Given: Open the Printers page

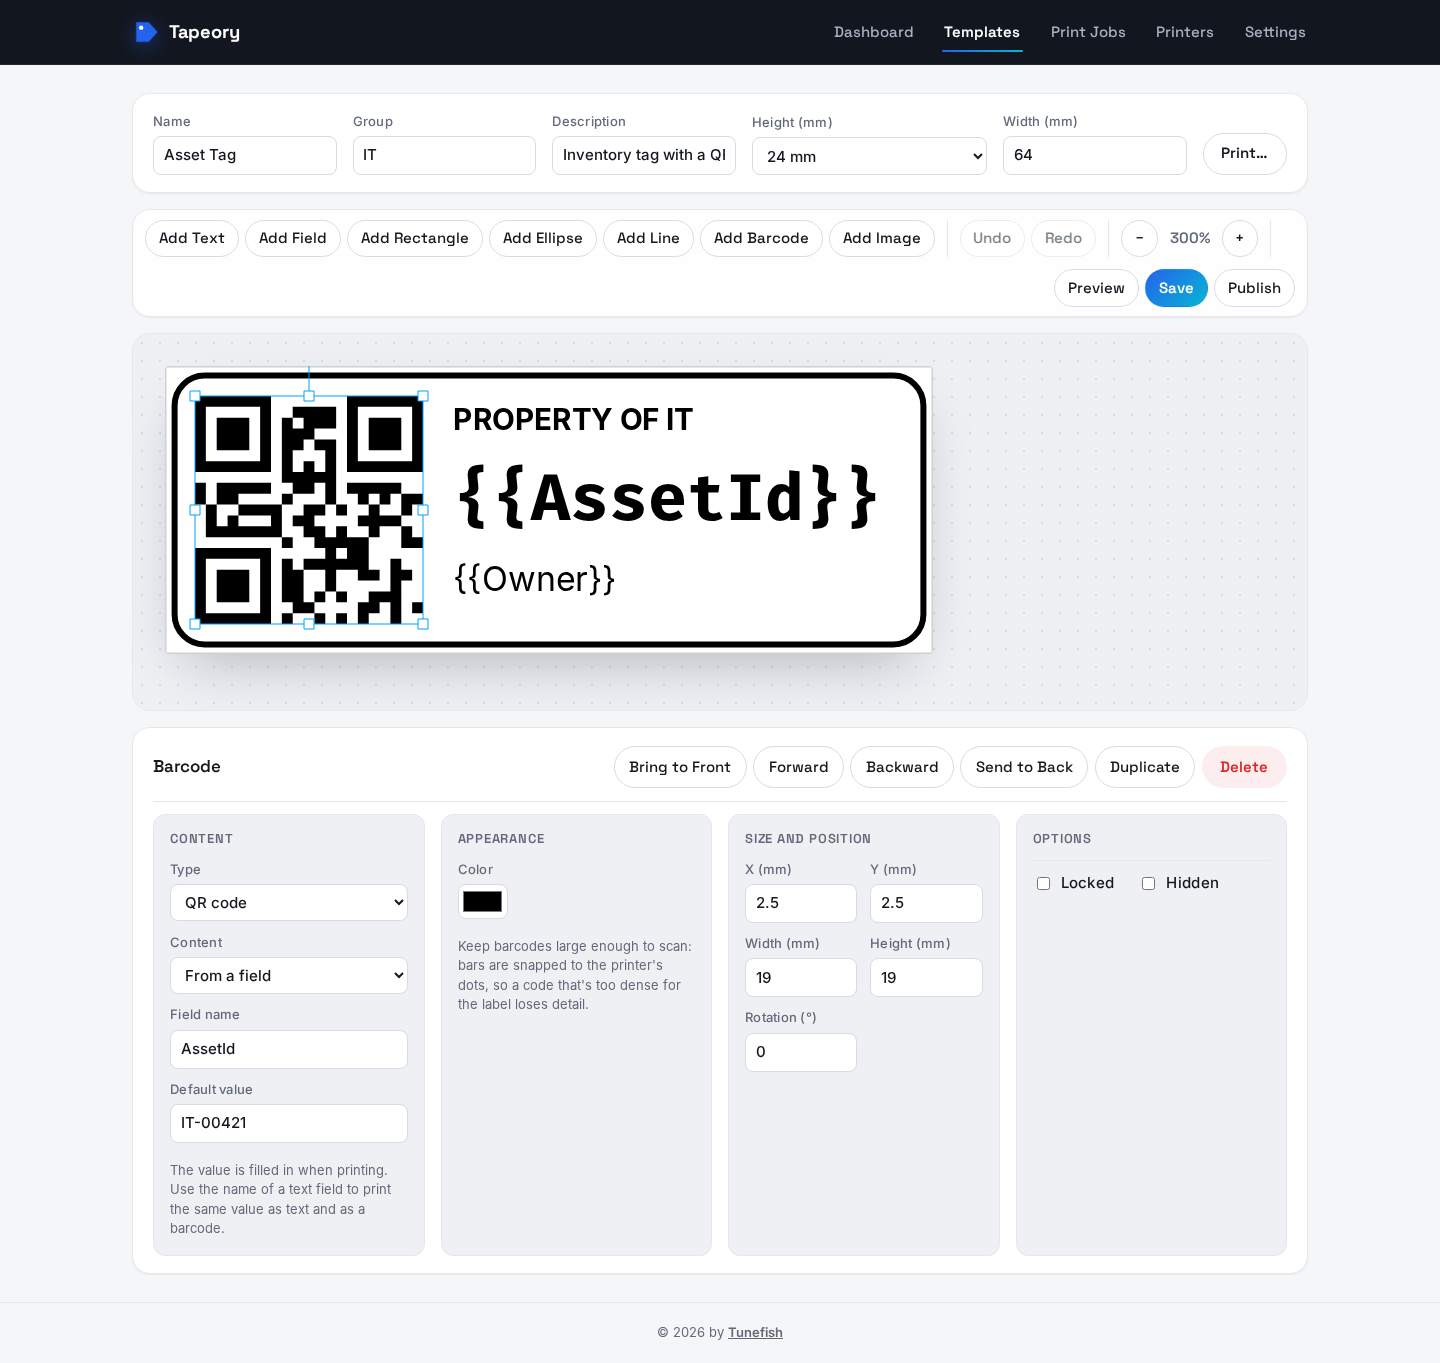Looking at the screenshot, I should point(1185,32).
